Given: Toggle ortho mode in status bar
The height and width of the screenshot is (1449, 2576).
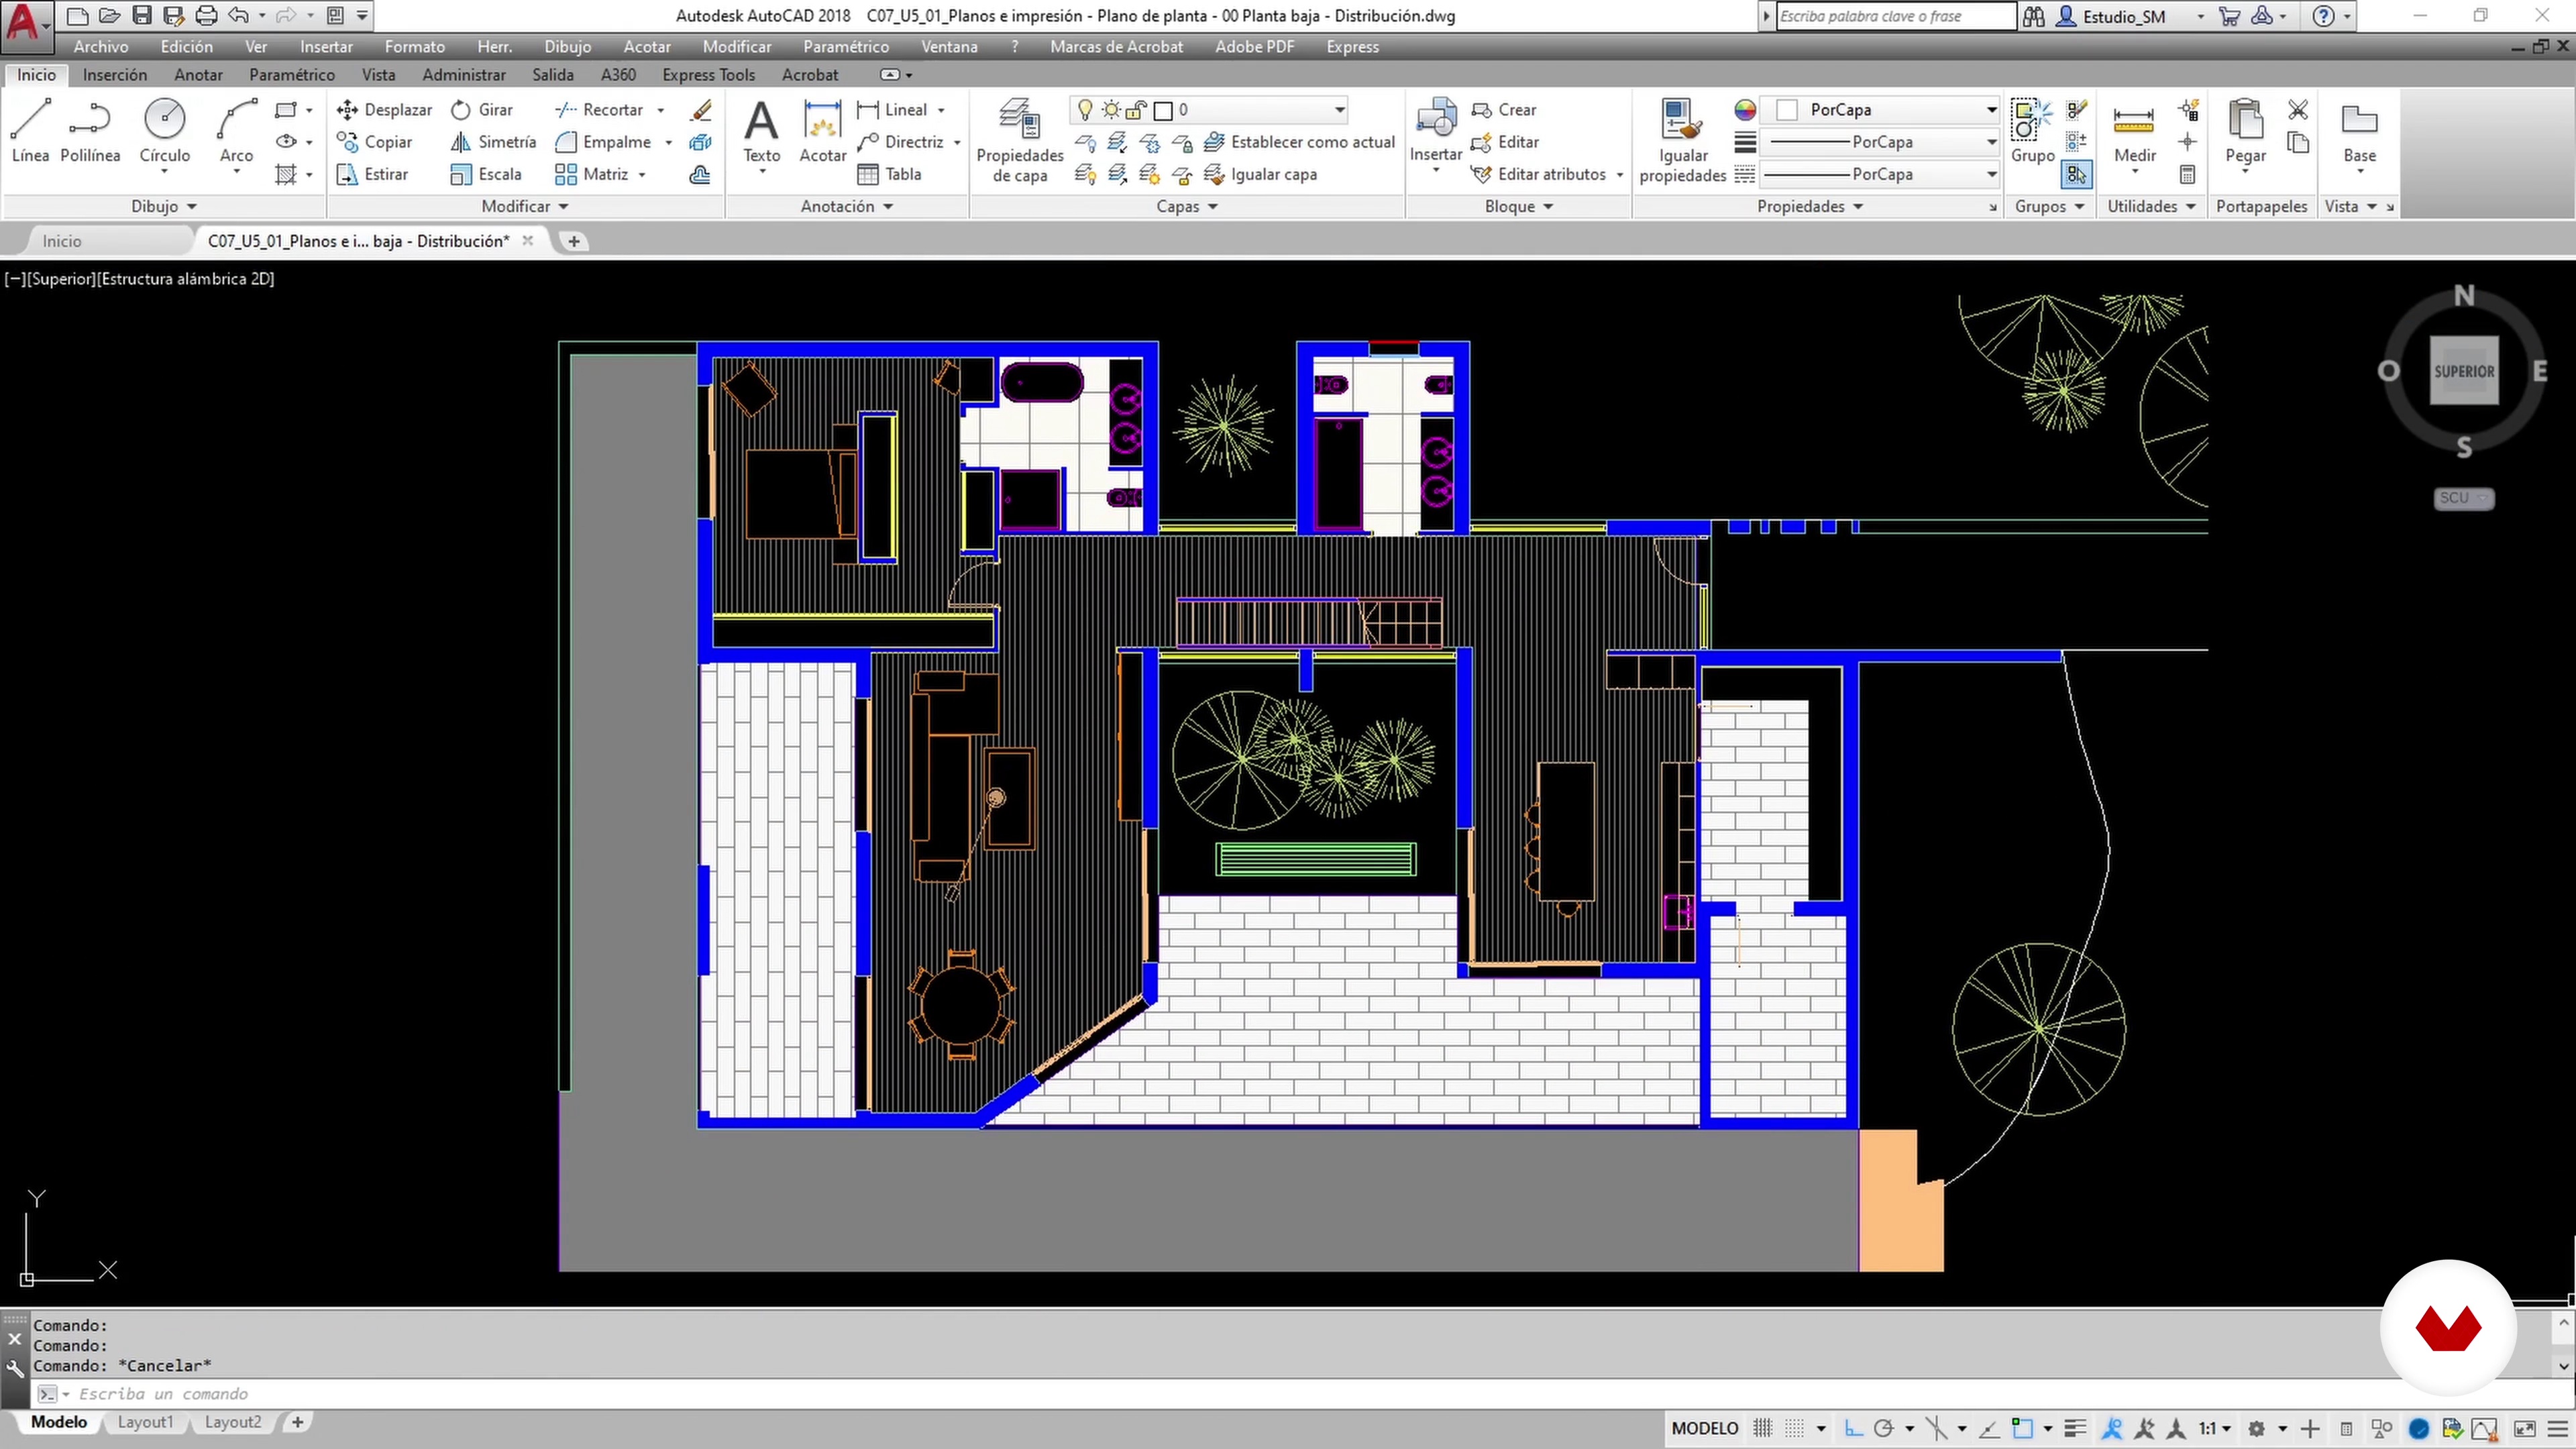Looking at the screenshot, I should (x=1853, y=1428).
